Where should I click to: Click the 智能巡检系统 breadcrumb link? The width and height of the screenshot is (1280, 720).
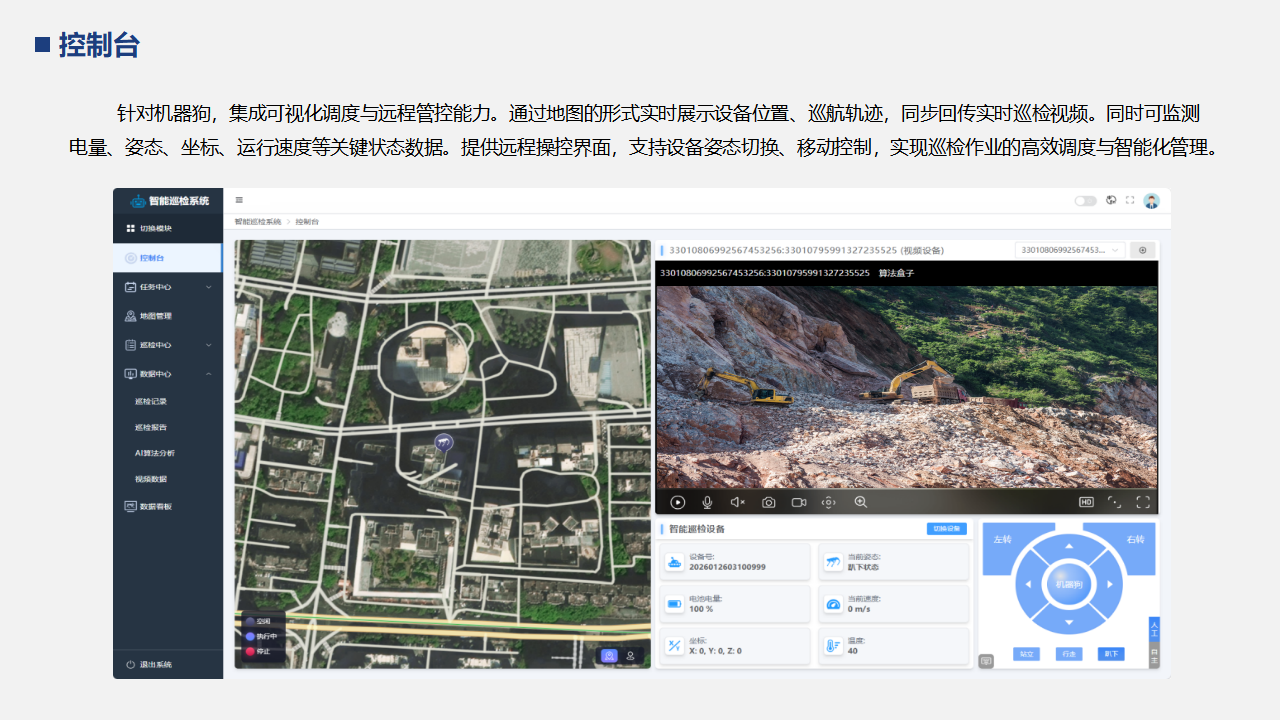pos(258,222)
